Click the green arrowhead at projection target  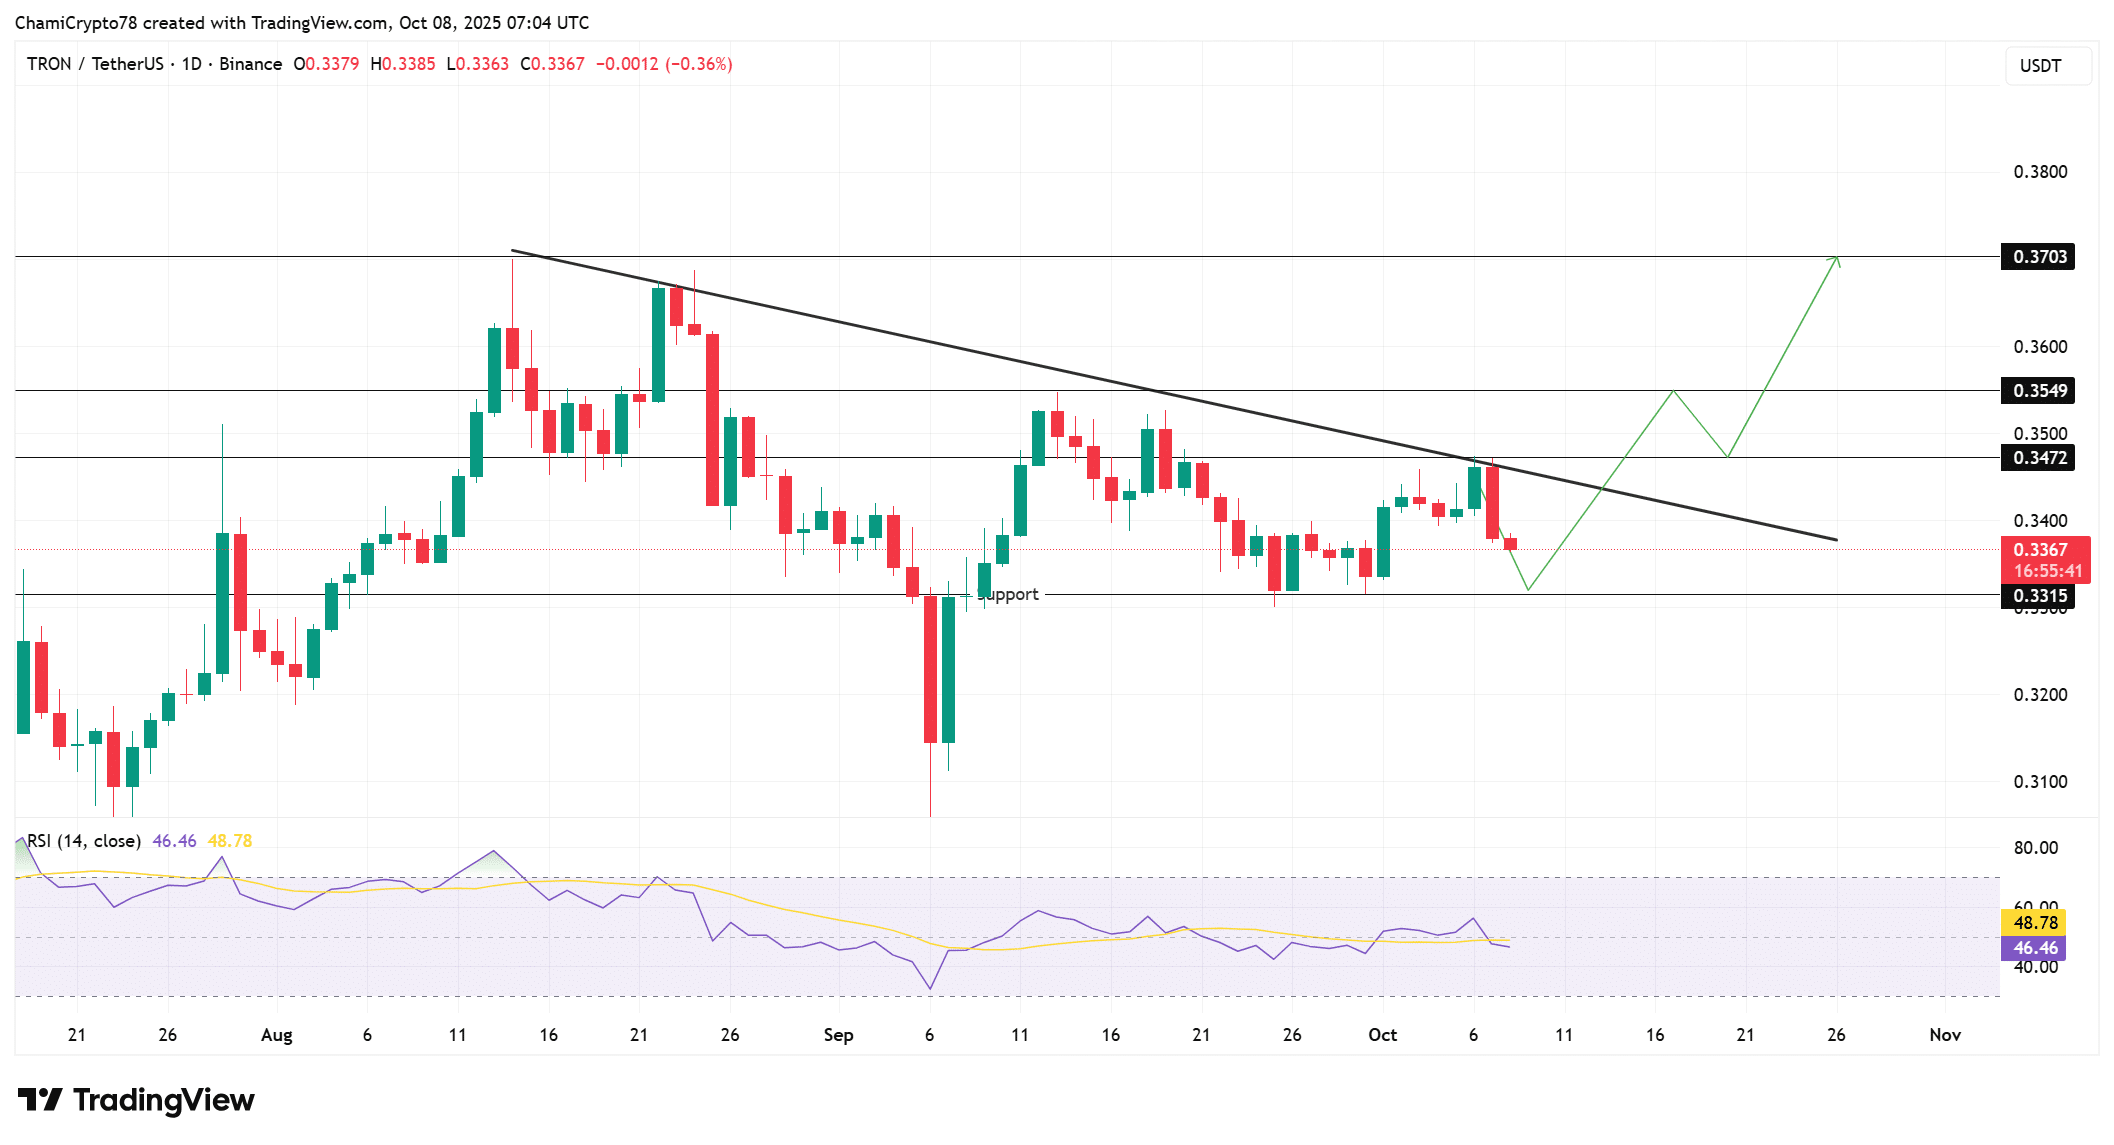1836,260
